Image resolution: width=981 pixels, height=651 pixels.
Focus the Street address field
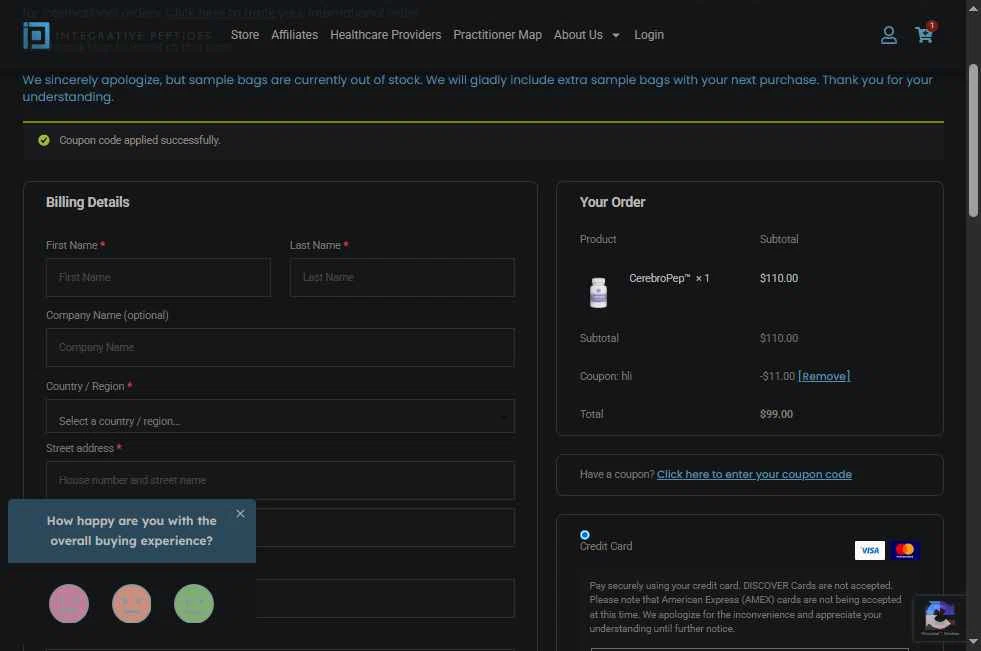(x=280, y=480)
